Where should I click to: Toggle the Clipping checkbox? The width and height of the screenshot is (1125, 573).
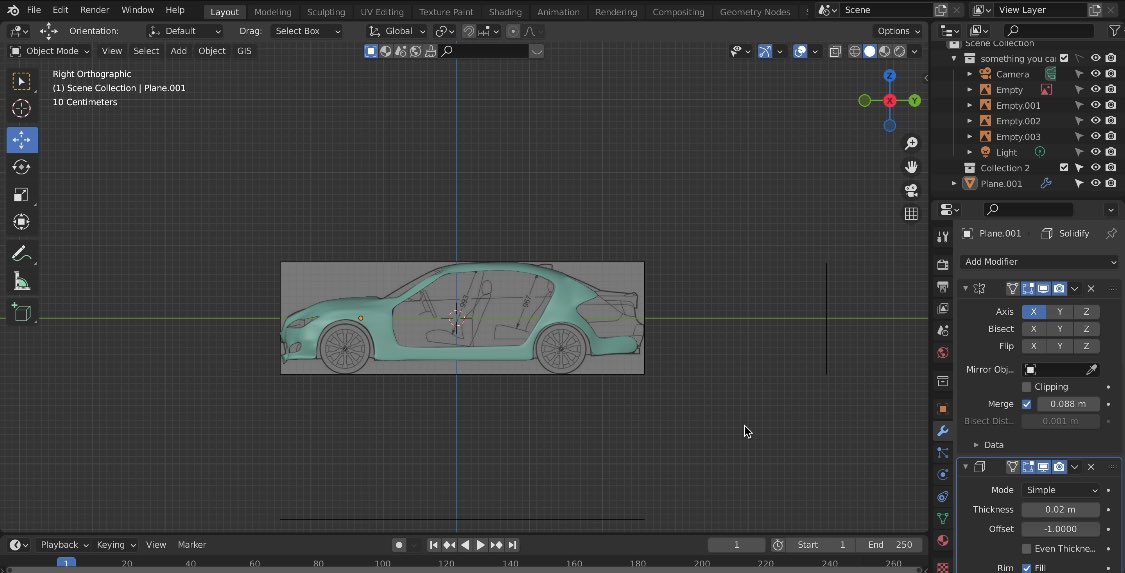pyautogui.click(x=1027, y=387)
